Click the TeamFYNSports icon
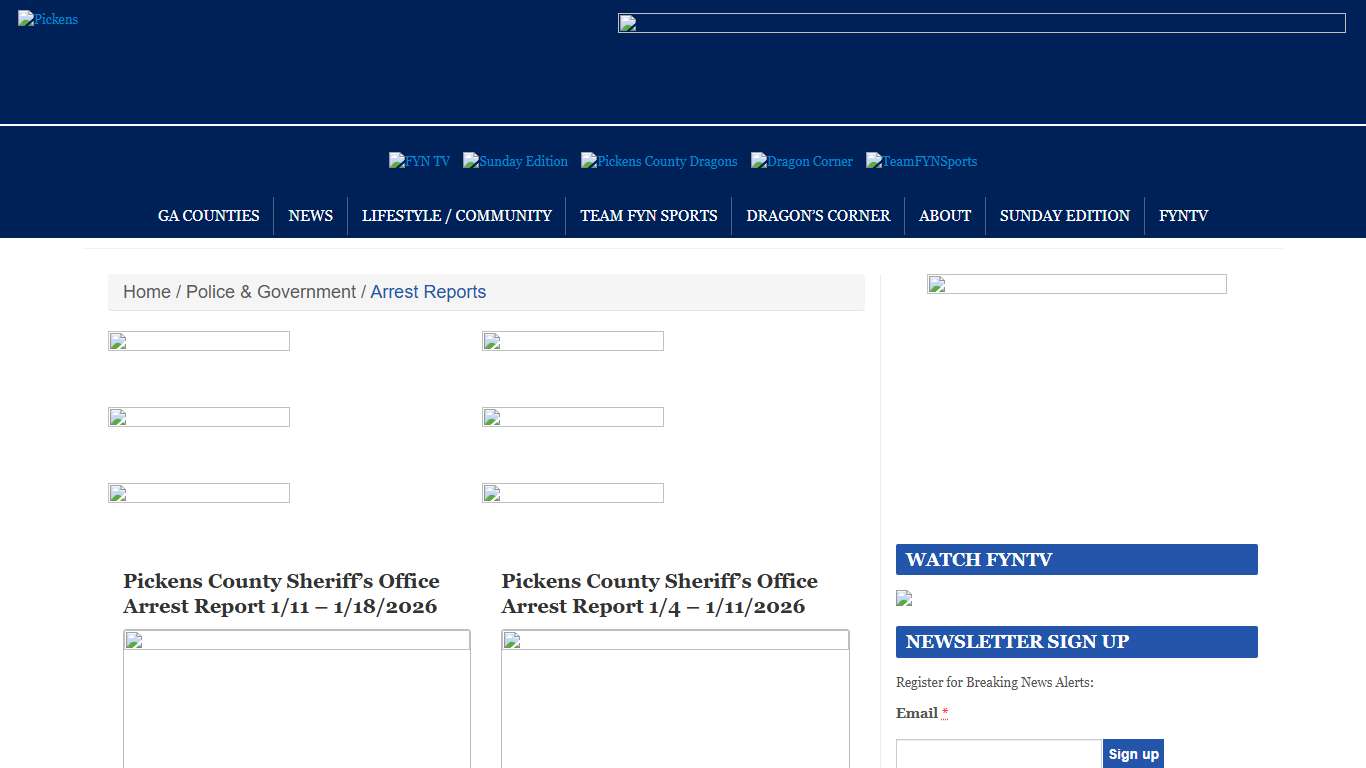This screenshot has height=768, width=1366. pos(921,161)
